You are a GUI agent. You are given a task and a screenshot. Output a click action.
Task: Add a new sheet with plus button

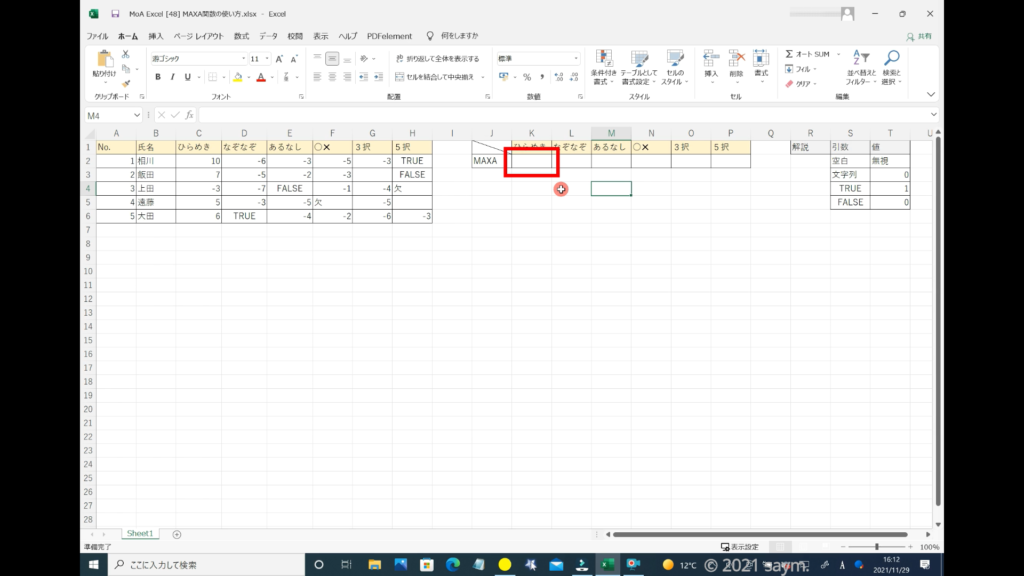click(177, 534)
